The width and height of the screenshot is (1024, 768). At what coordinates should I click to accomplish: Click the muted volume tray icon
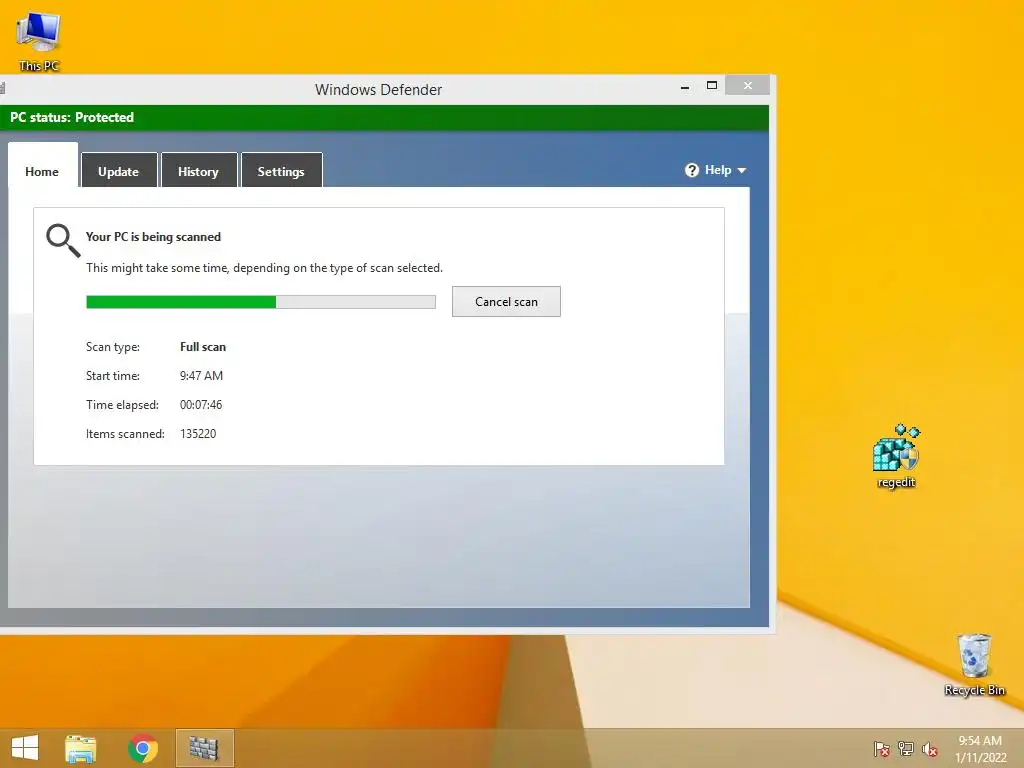pos(930,749)
